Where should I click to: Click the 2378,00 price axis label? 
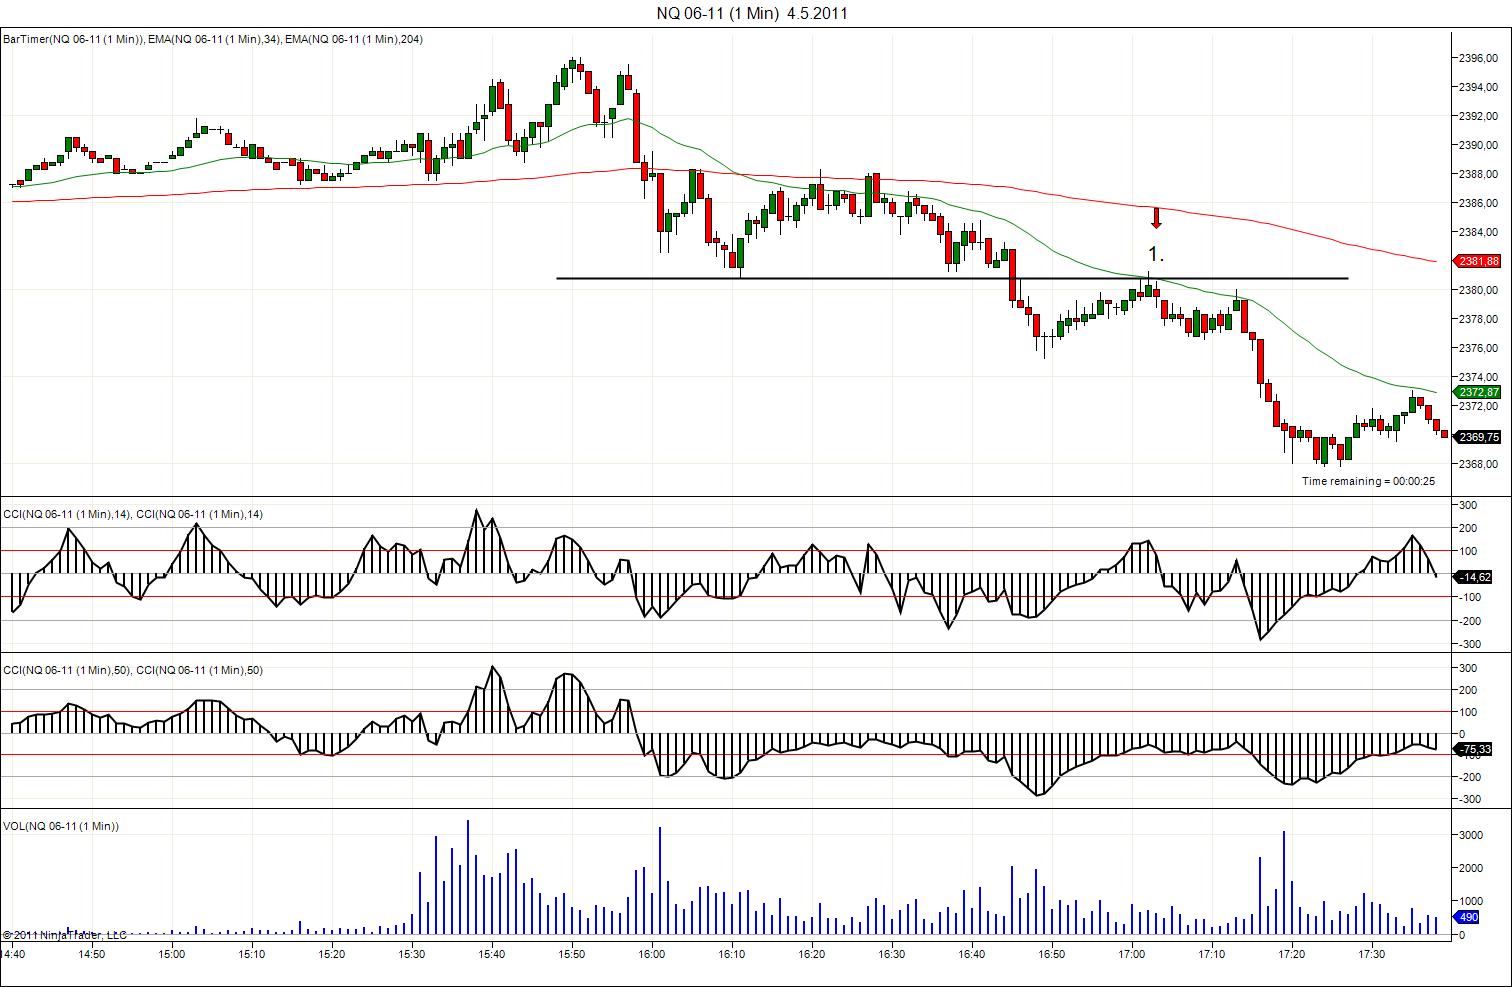coord(1479,319)
